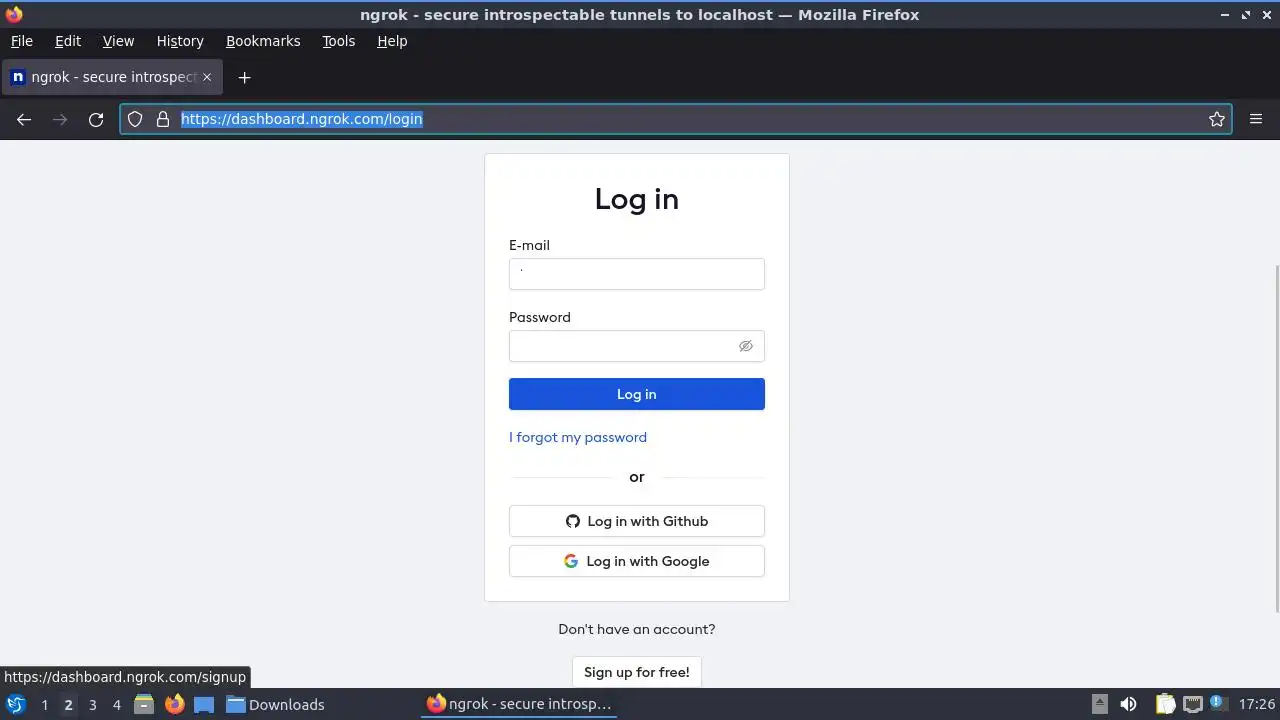
Task: Click the Firefox logo in title bar
Action: [14, 14]
